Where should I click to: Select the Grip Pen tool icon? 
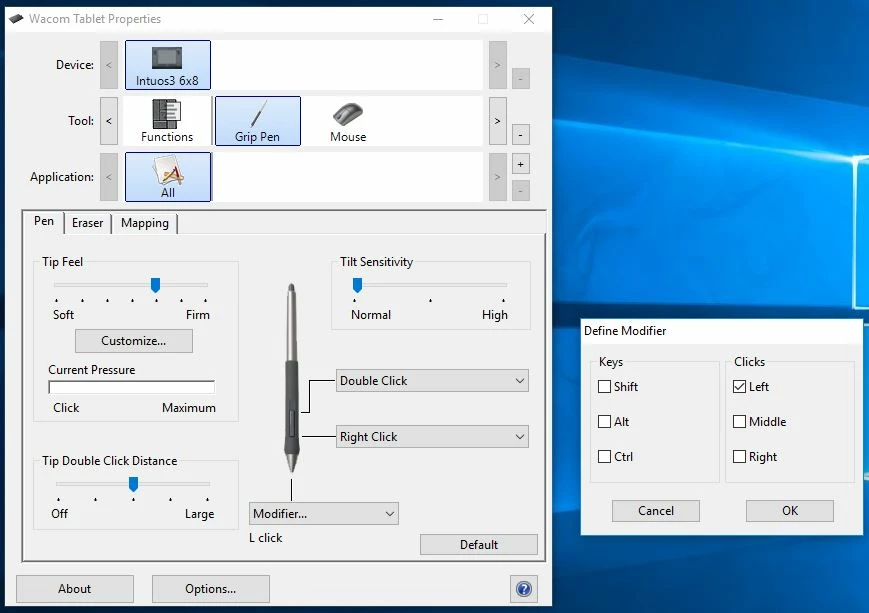click(x=258, y=121)
